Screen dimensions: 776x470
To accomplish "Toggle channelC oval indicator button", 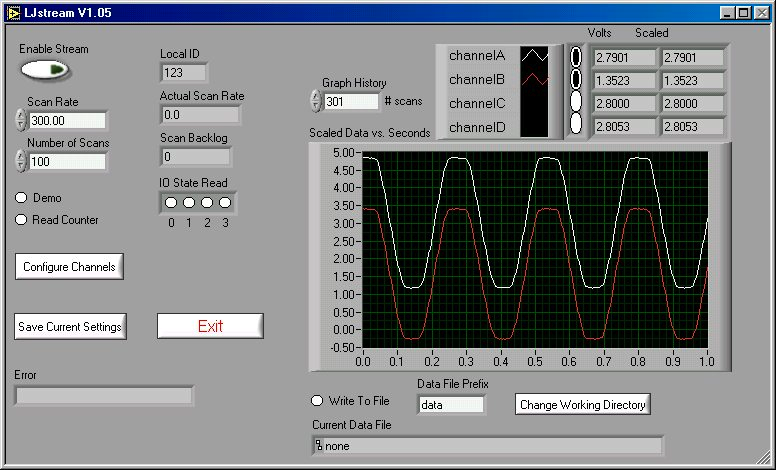I will pos(576,102).
